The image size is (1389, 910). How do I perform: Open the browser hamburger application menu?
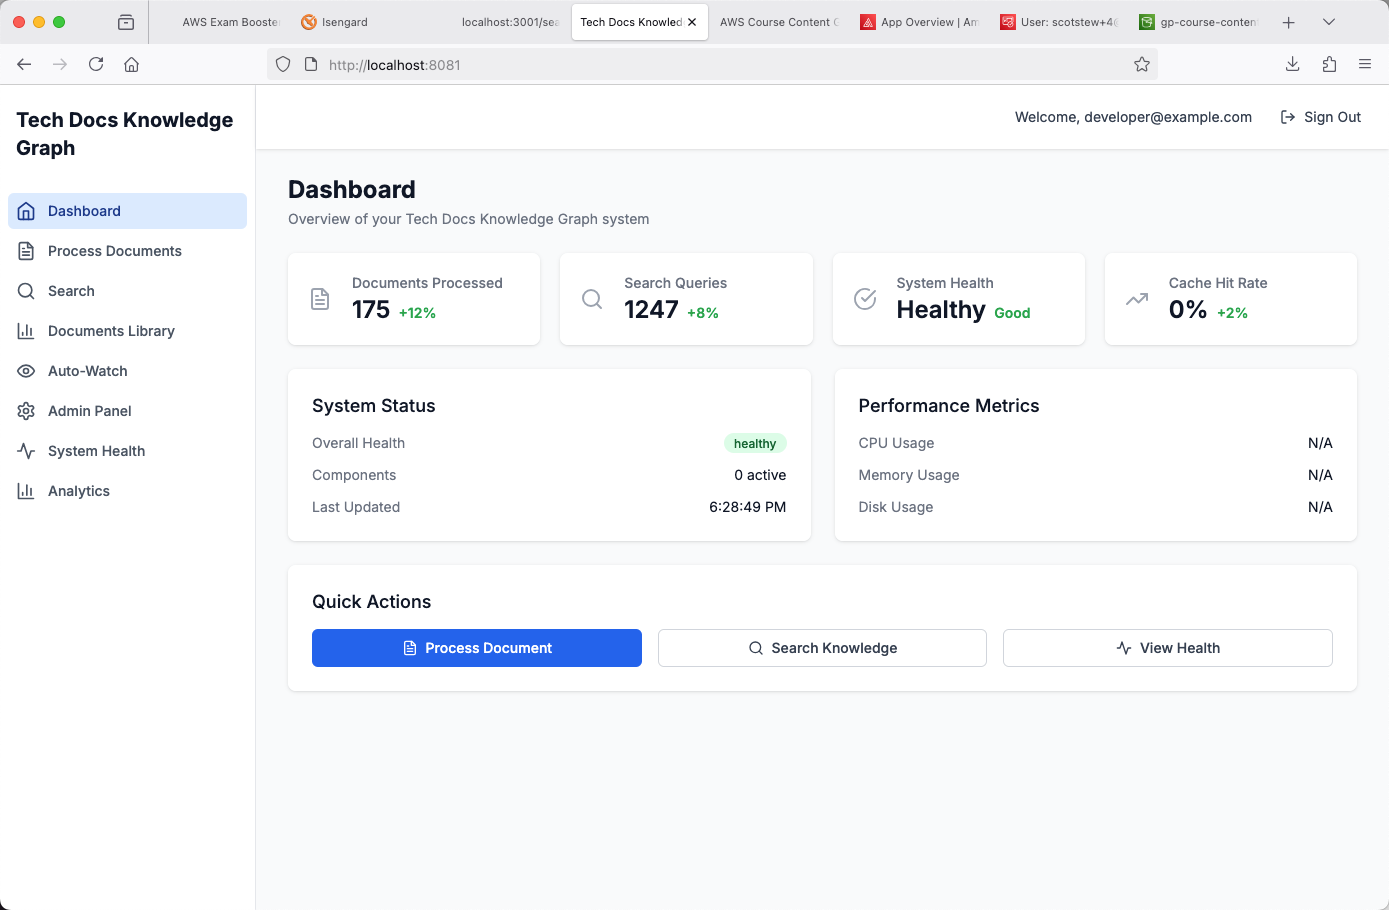click(1364, 64)
